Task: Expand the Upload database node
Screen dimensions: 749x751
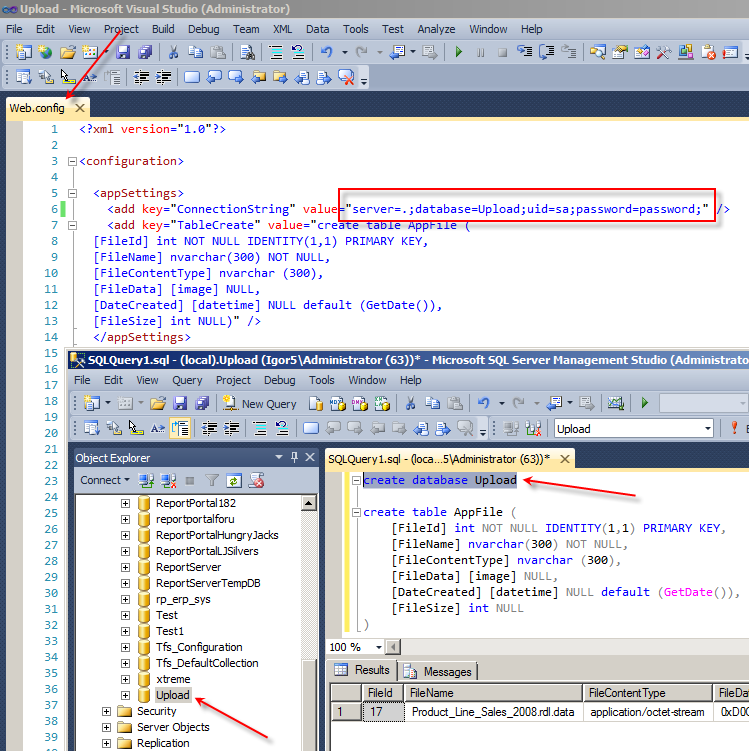Action: tap(125, 695)
